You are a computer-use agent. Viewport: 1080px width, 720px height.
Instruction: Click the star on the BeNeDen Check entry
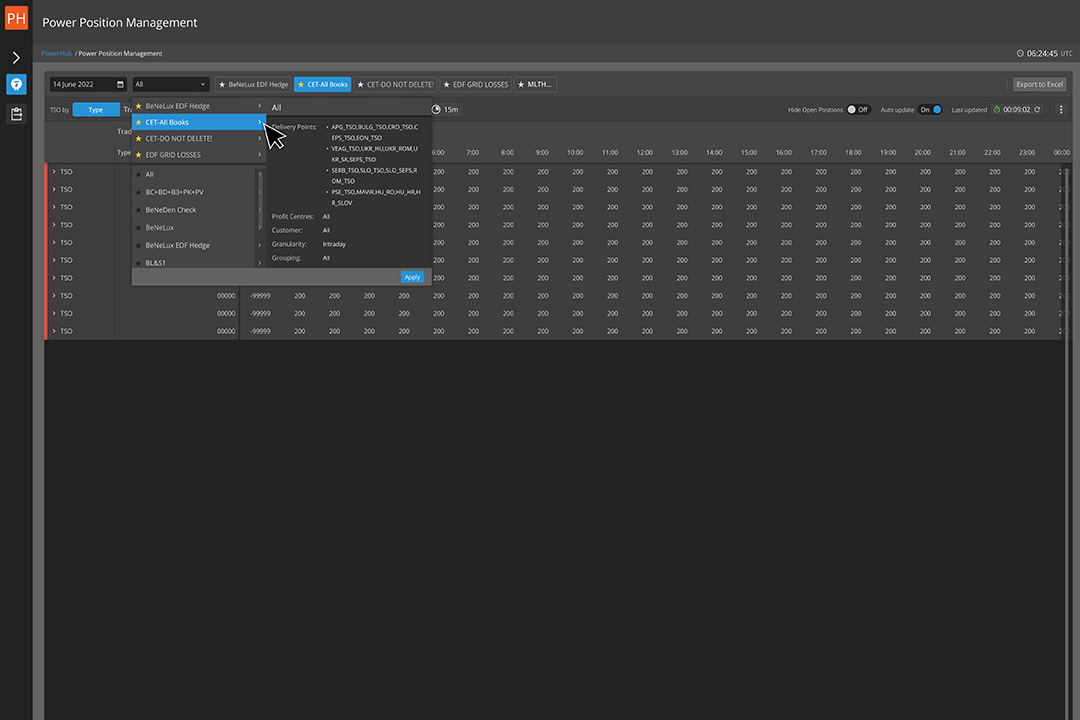click(x=138, y=210)
